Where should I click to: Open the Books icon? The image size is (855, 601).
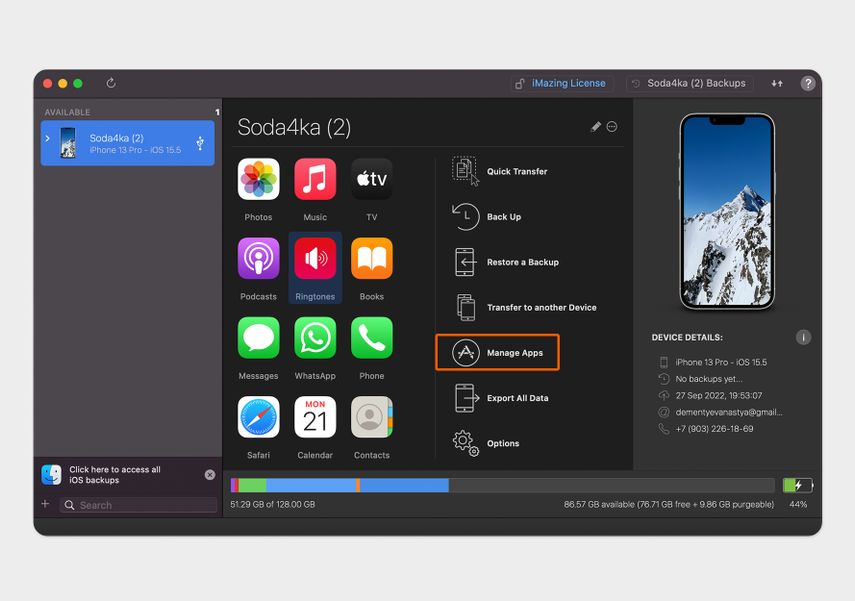[372, 259]
